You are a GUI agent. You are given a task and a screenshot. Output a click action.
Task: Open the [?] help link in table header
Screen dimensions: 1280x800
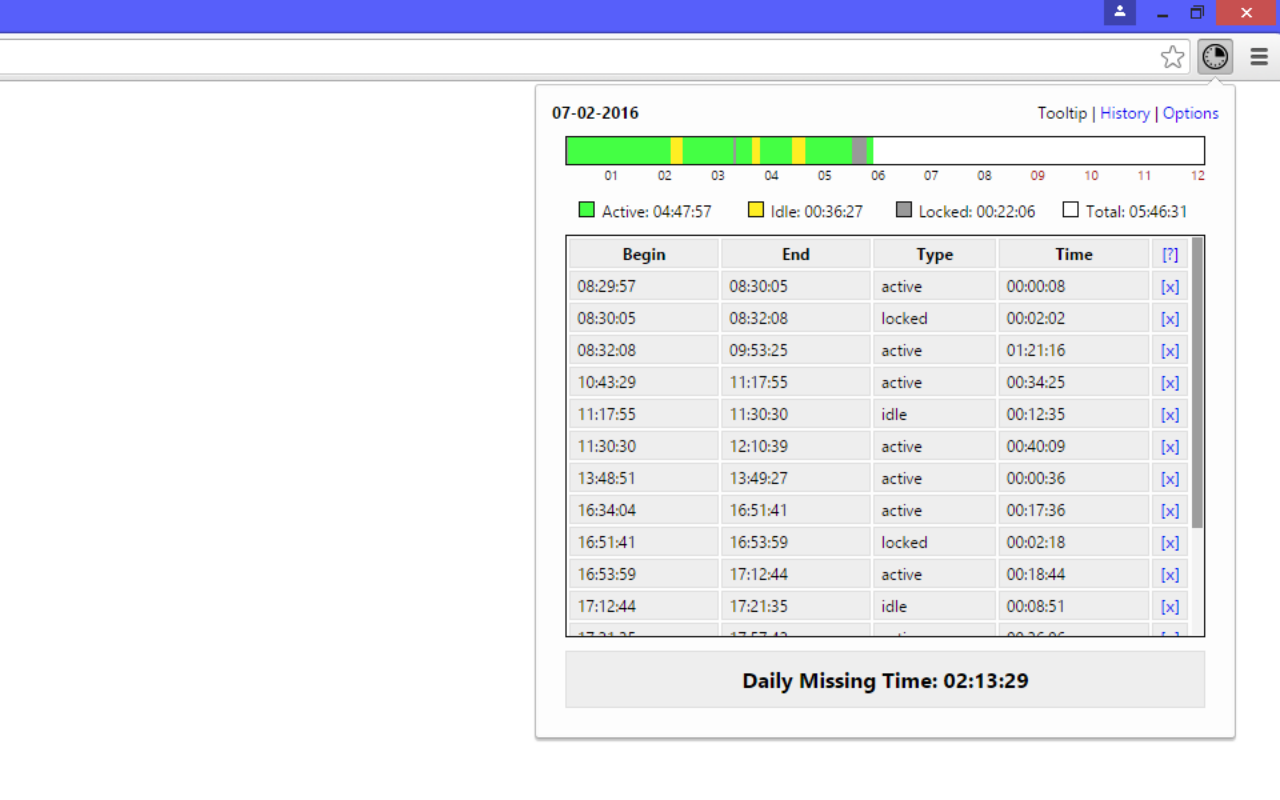1170,254
